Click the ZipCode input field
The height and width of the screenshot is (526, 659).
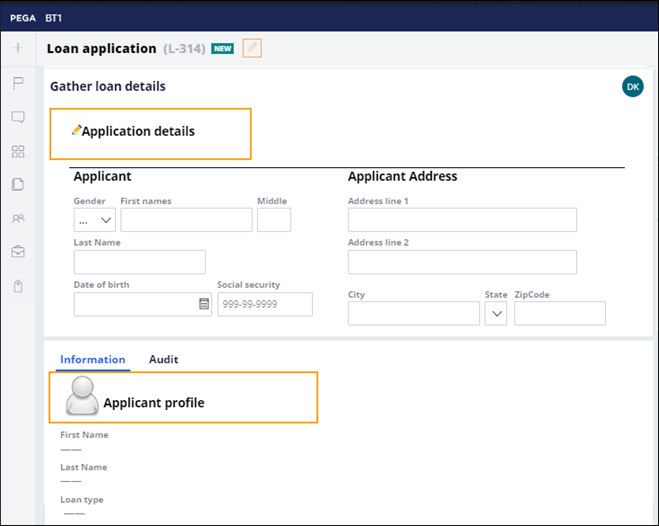pos(560,314)
